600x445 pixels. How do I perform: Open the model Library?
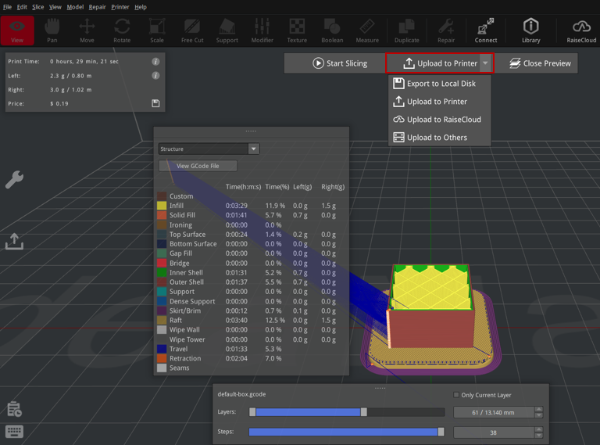[x=532, y=27]
